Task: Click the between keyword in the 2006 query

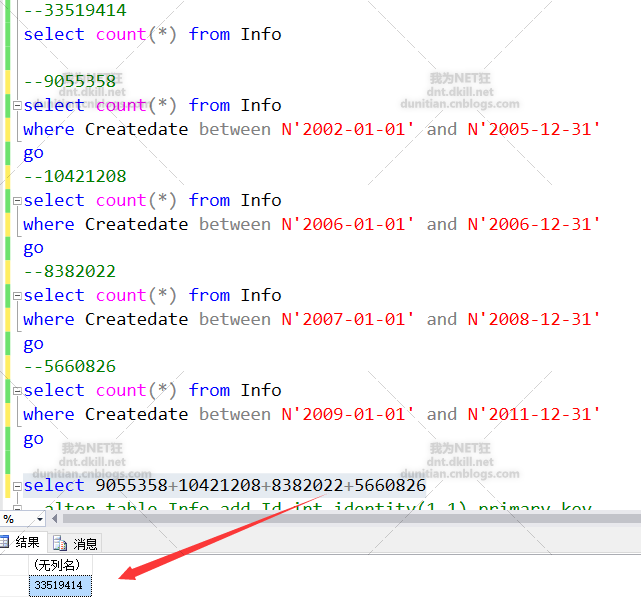Action: 235,224
